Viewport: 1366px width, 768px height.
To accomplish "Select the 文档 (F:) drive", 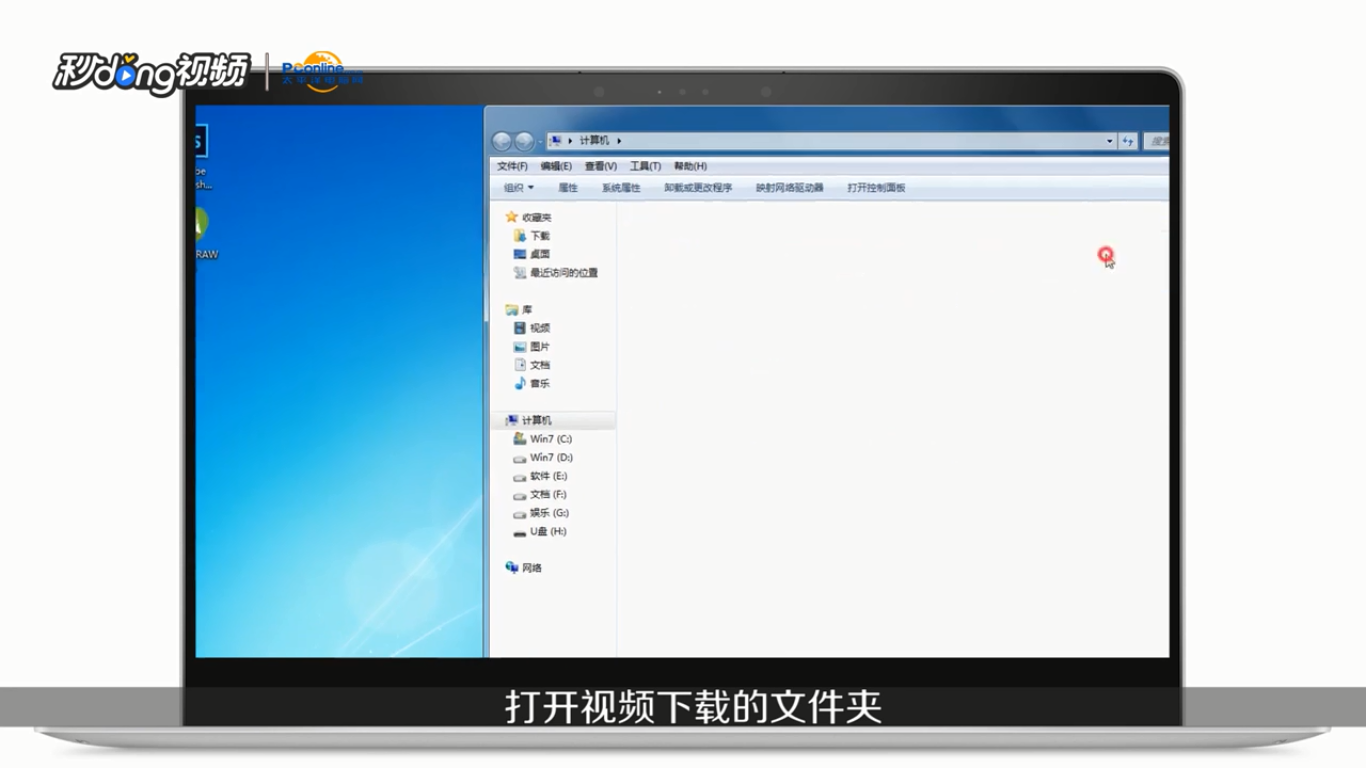I will [540, 495].
